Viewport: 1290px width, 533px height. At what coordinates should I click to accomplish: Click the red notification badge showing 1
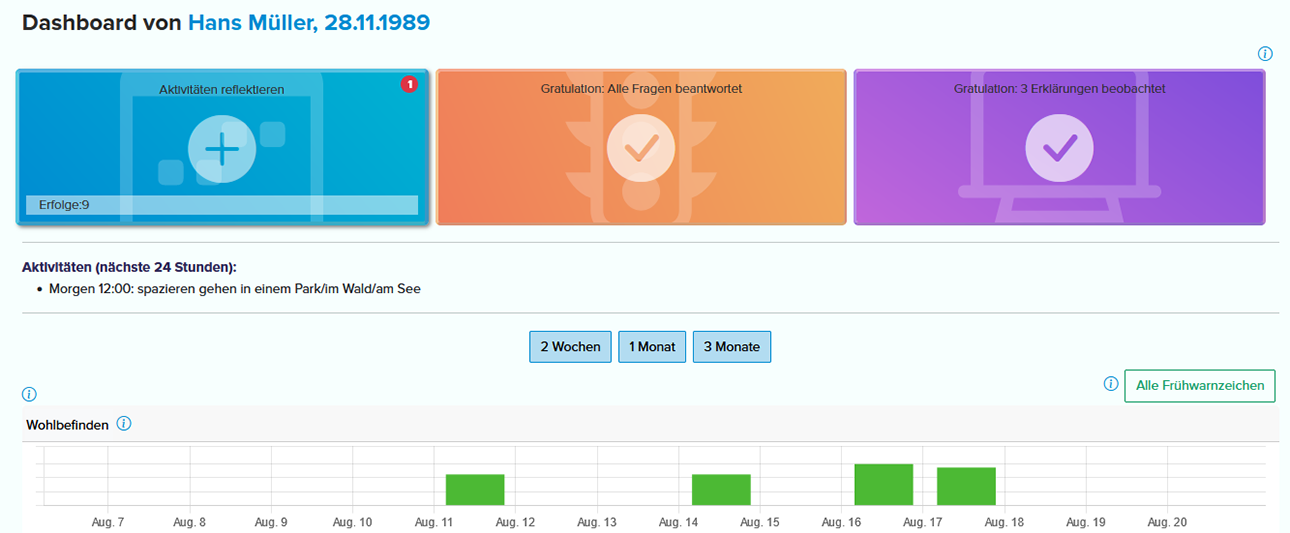click(409, 85)
